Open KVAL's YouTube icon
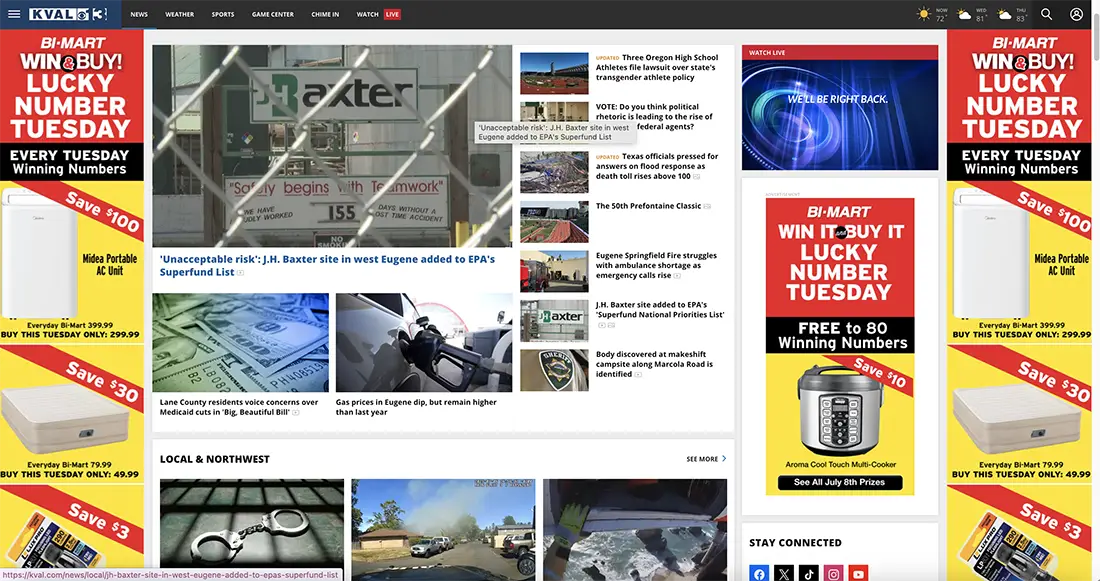This screenshot has height=581, width=1100. click(859, 573)
